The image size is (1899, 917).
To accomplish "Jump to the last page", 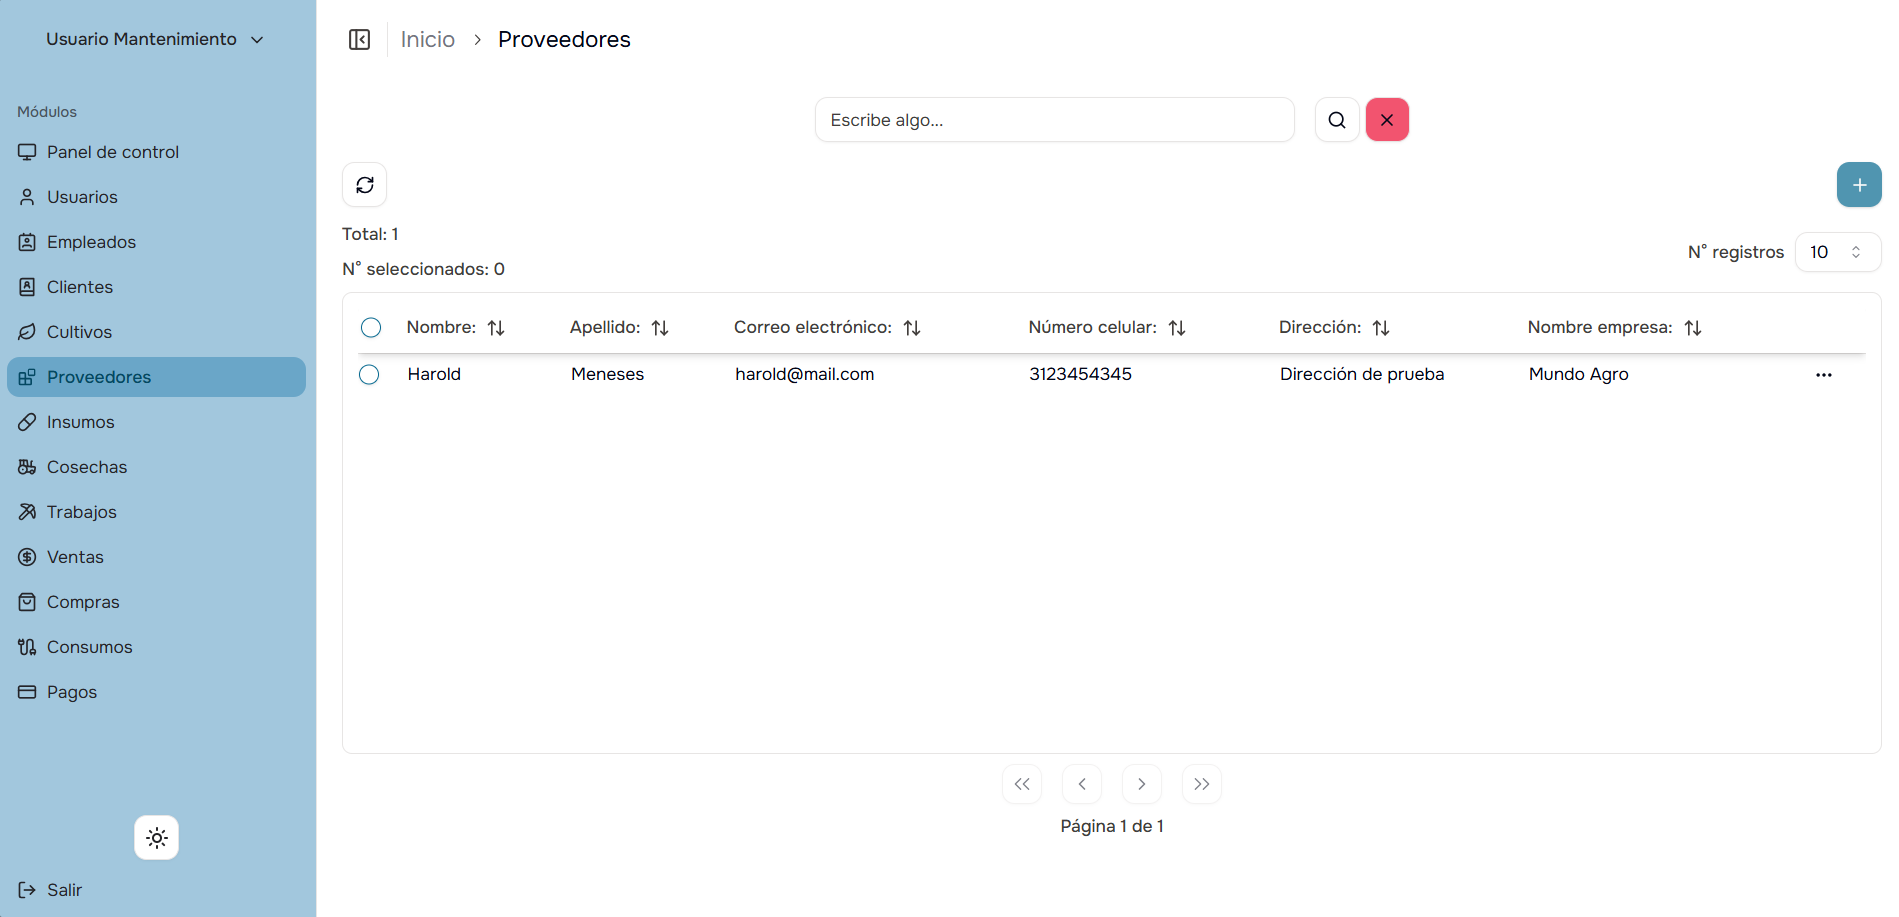I will coord(1201,784).
